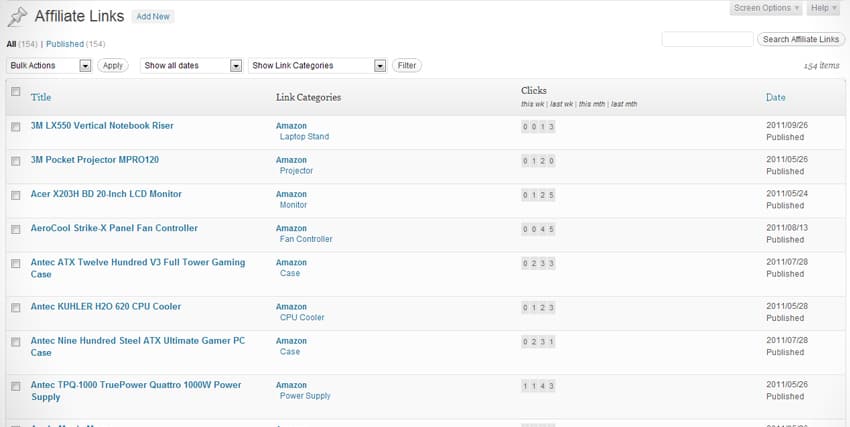Tick the select-all checkbox in table header
850x427 pixels.
pos(15,92)
